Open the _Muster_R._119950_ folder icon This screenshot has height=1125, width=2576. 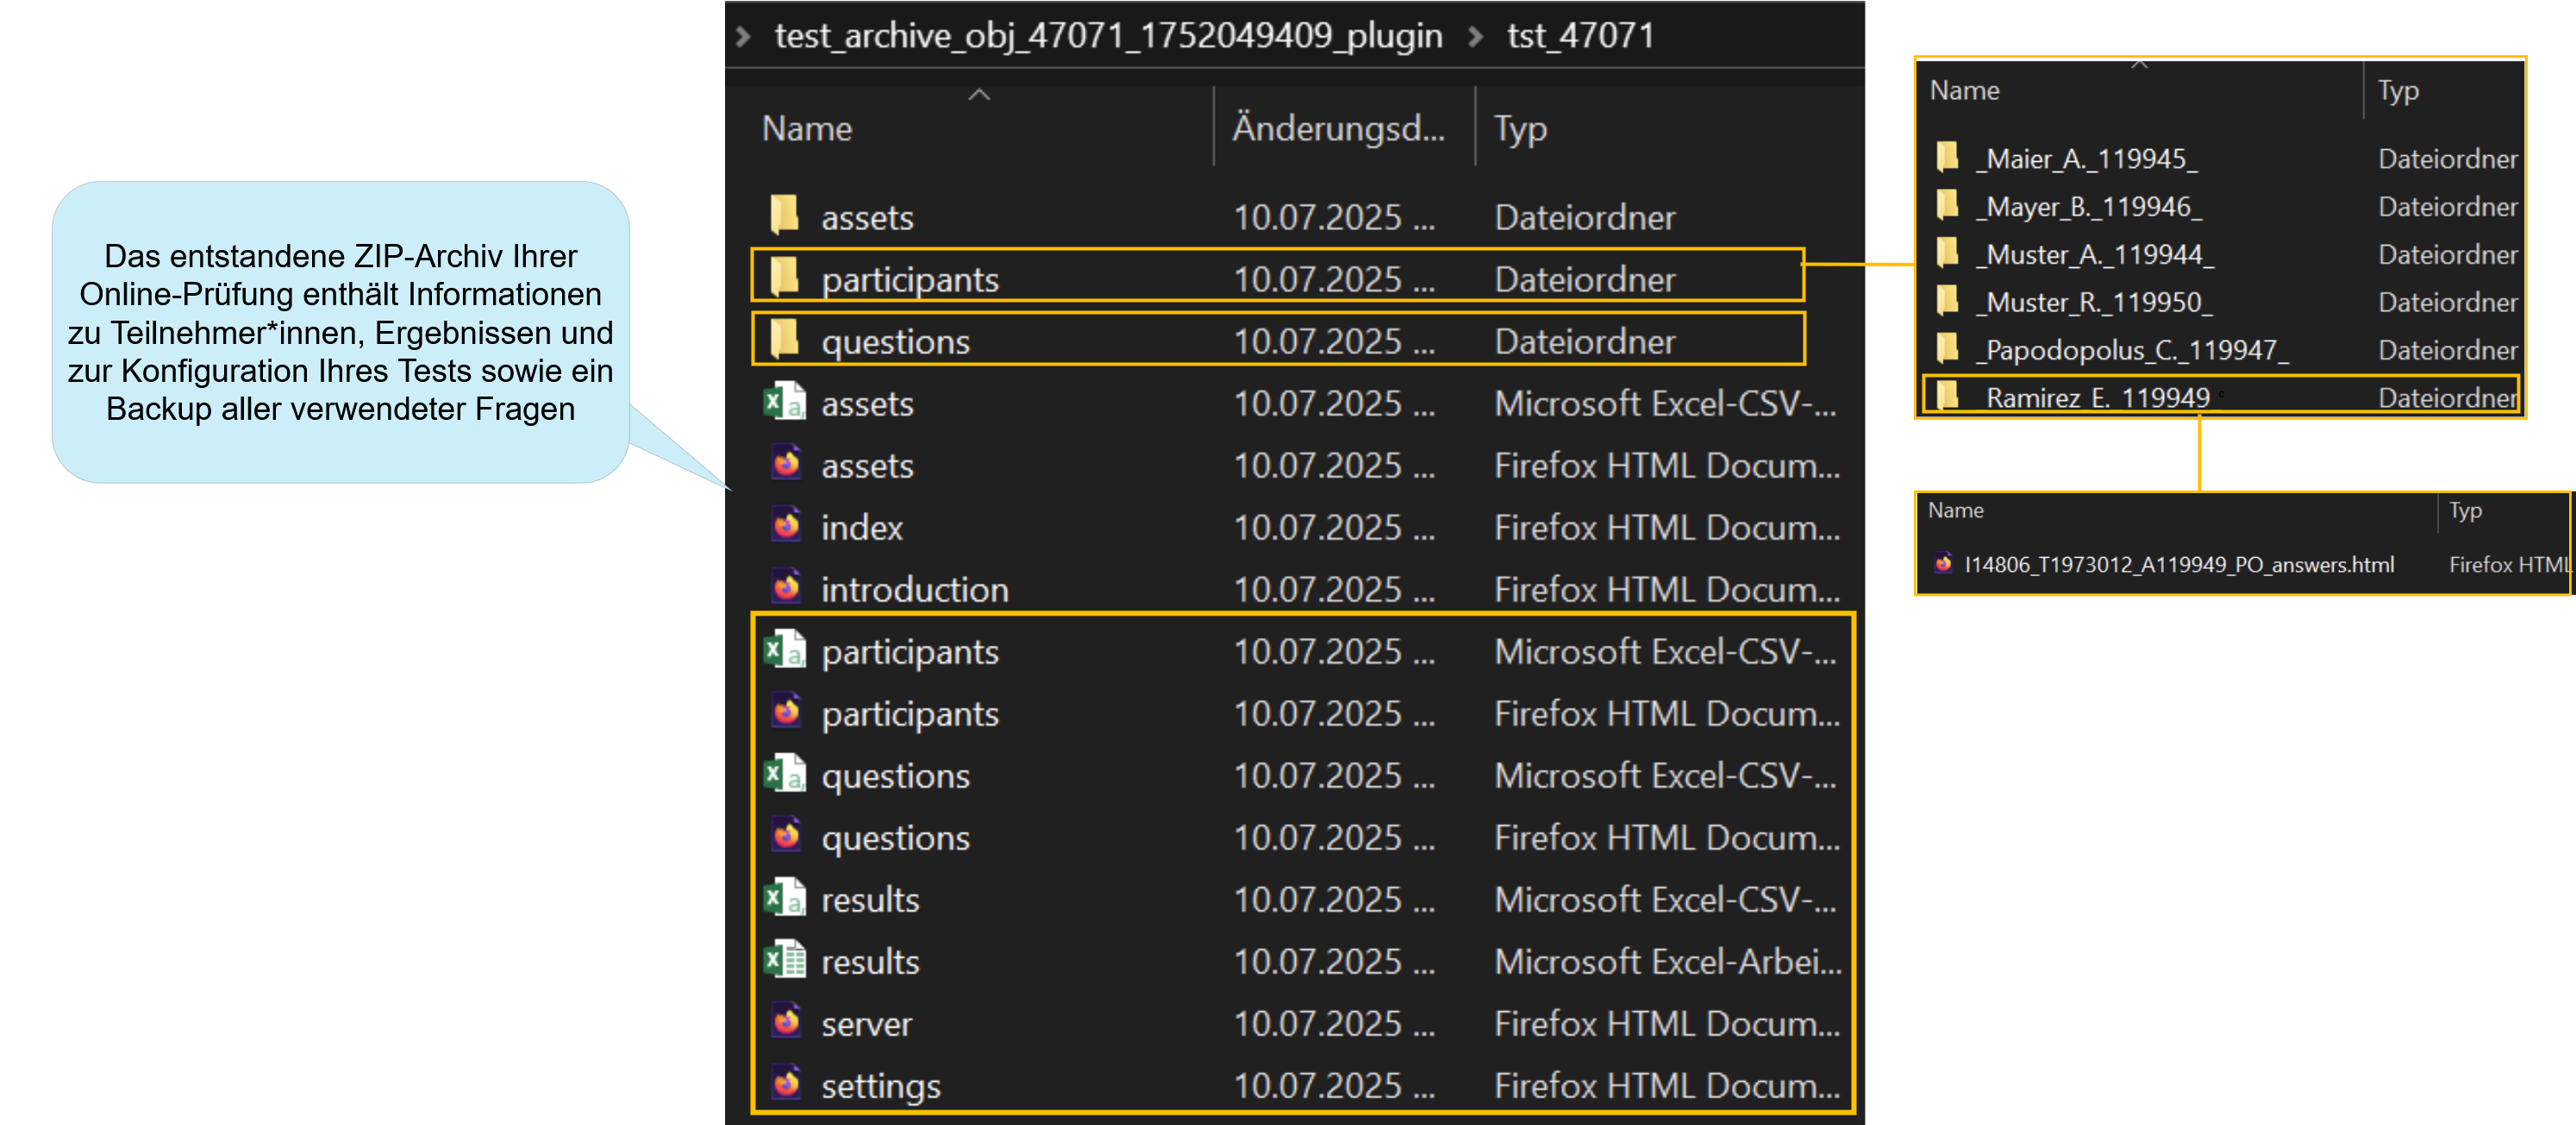pos(1947,300)
